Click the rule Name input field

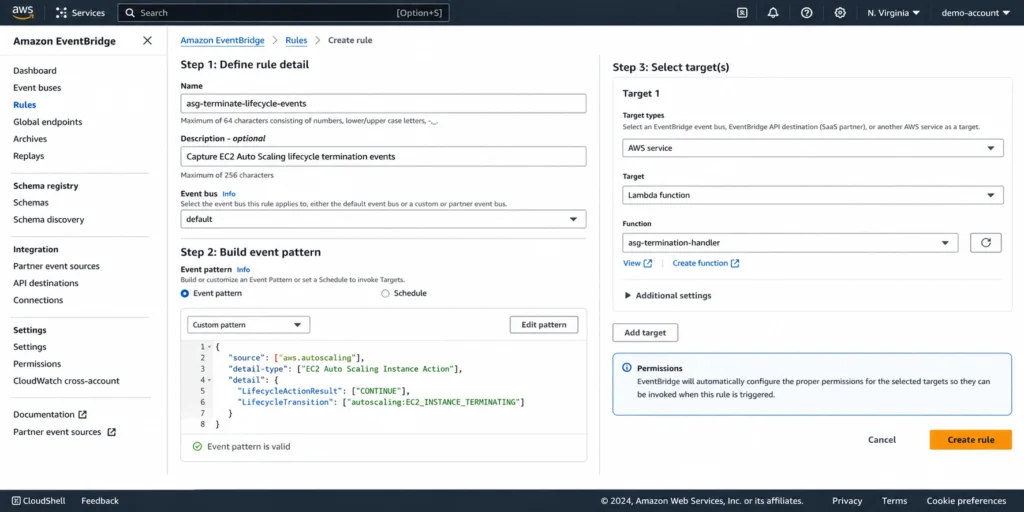[x=383, y=103]
